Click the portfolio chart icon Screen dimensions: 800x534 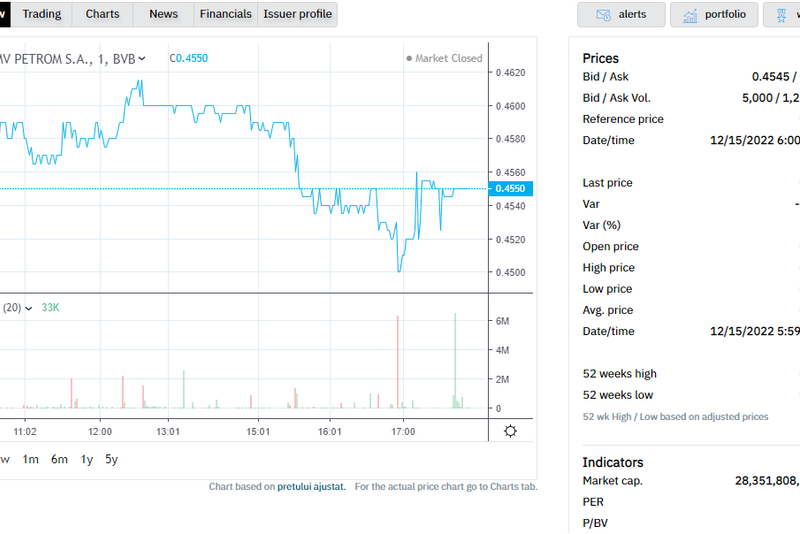point(690,15)
